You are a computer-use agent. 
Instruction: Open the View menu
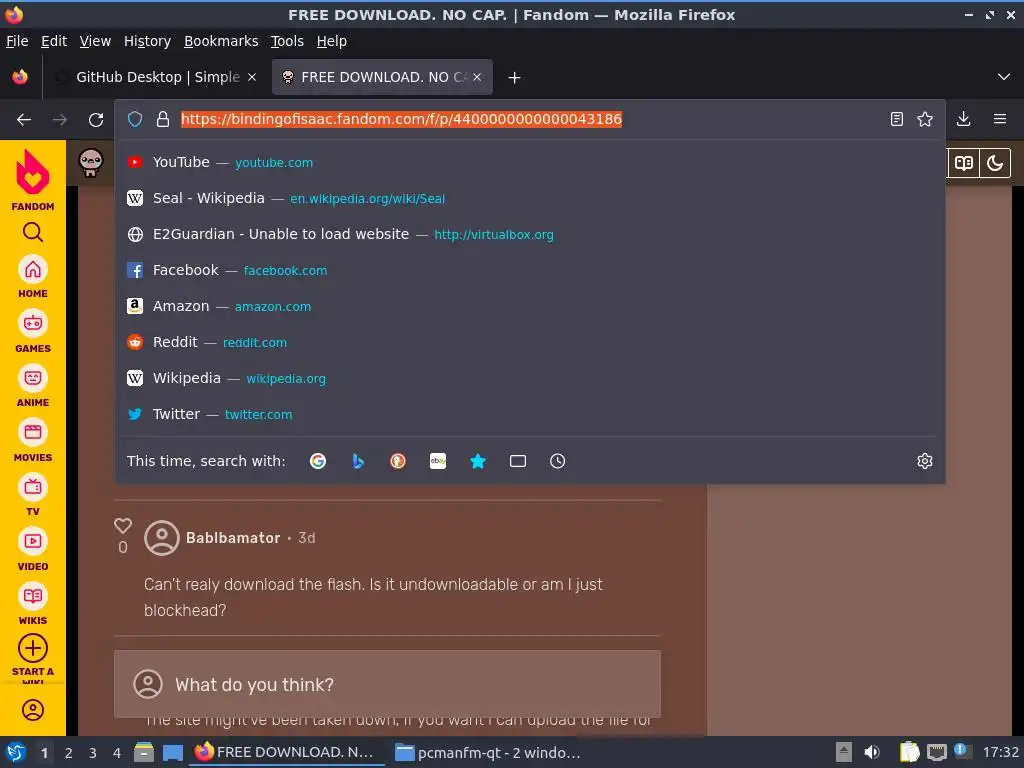tap(95, 41)
